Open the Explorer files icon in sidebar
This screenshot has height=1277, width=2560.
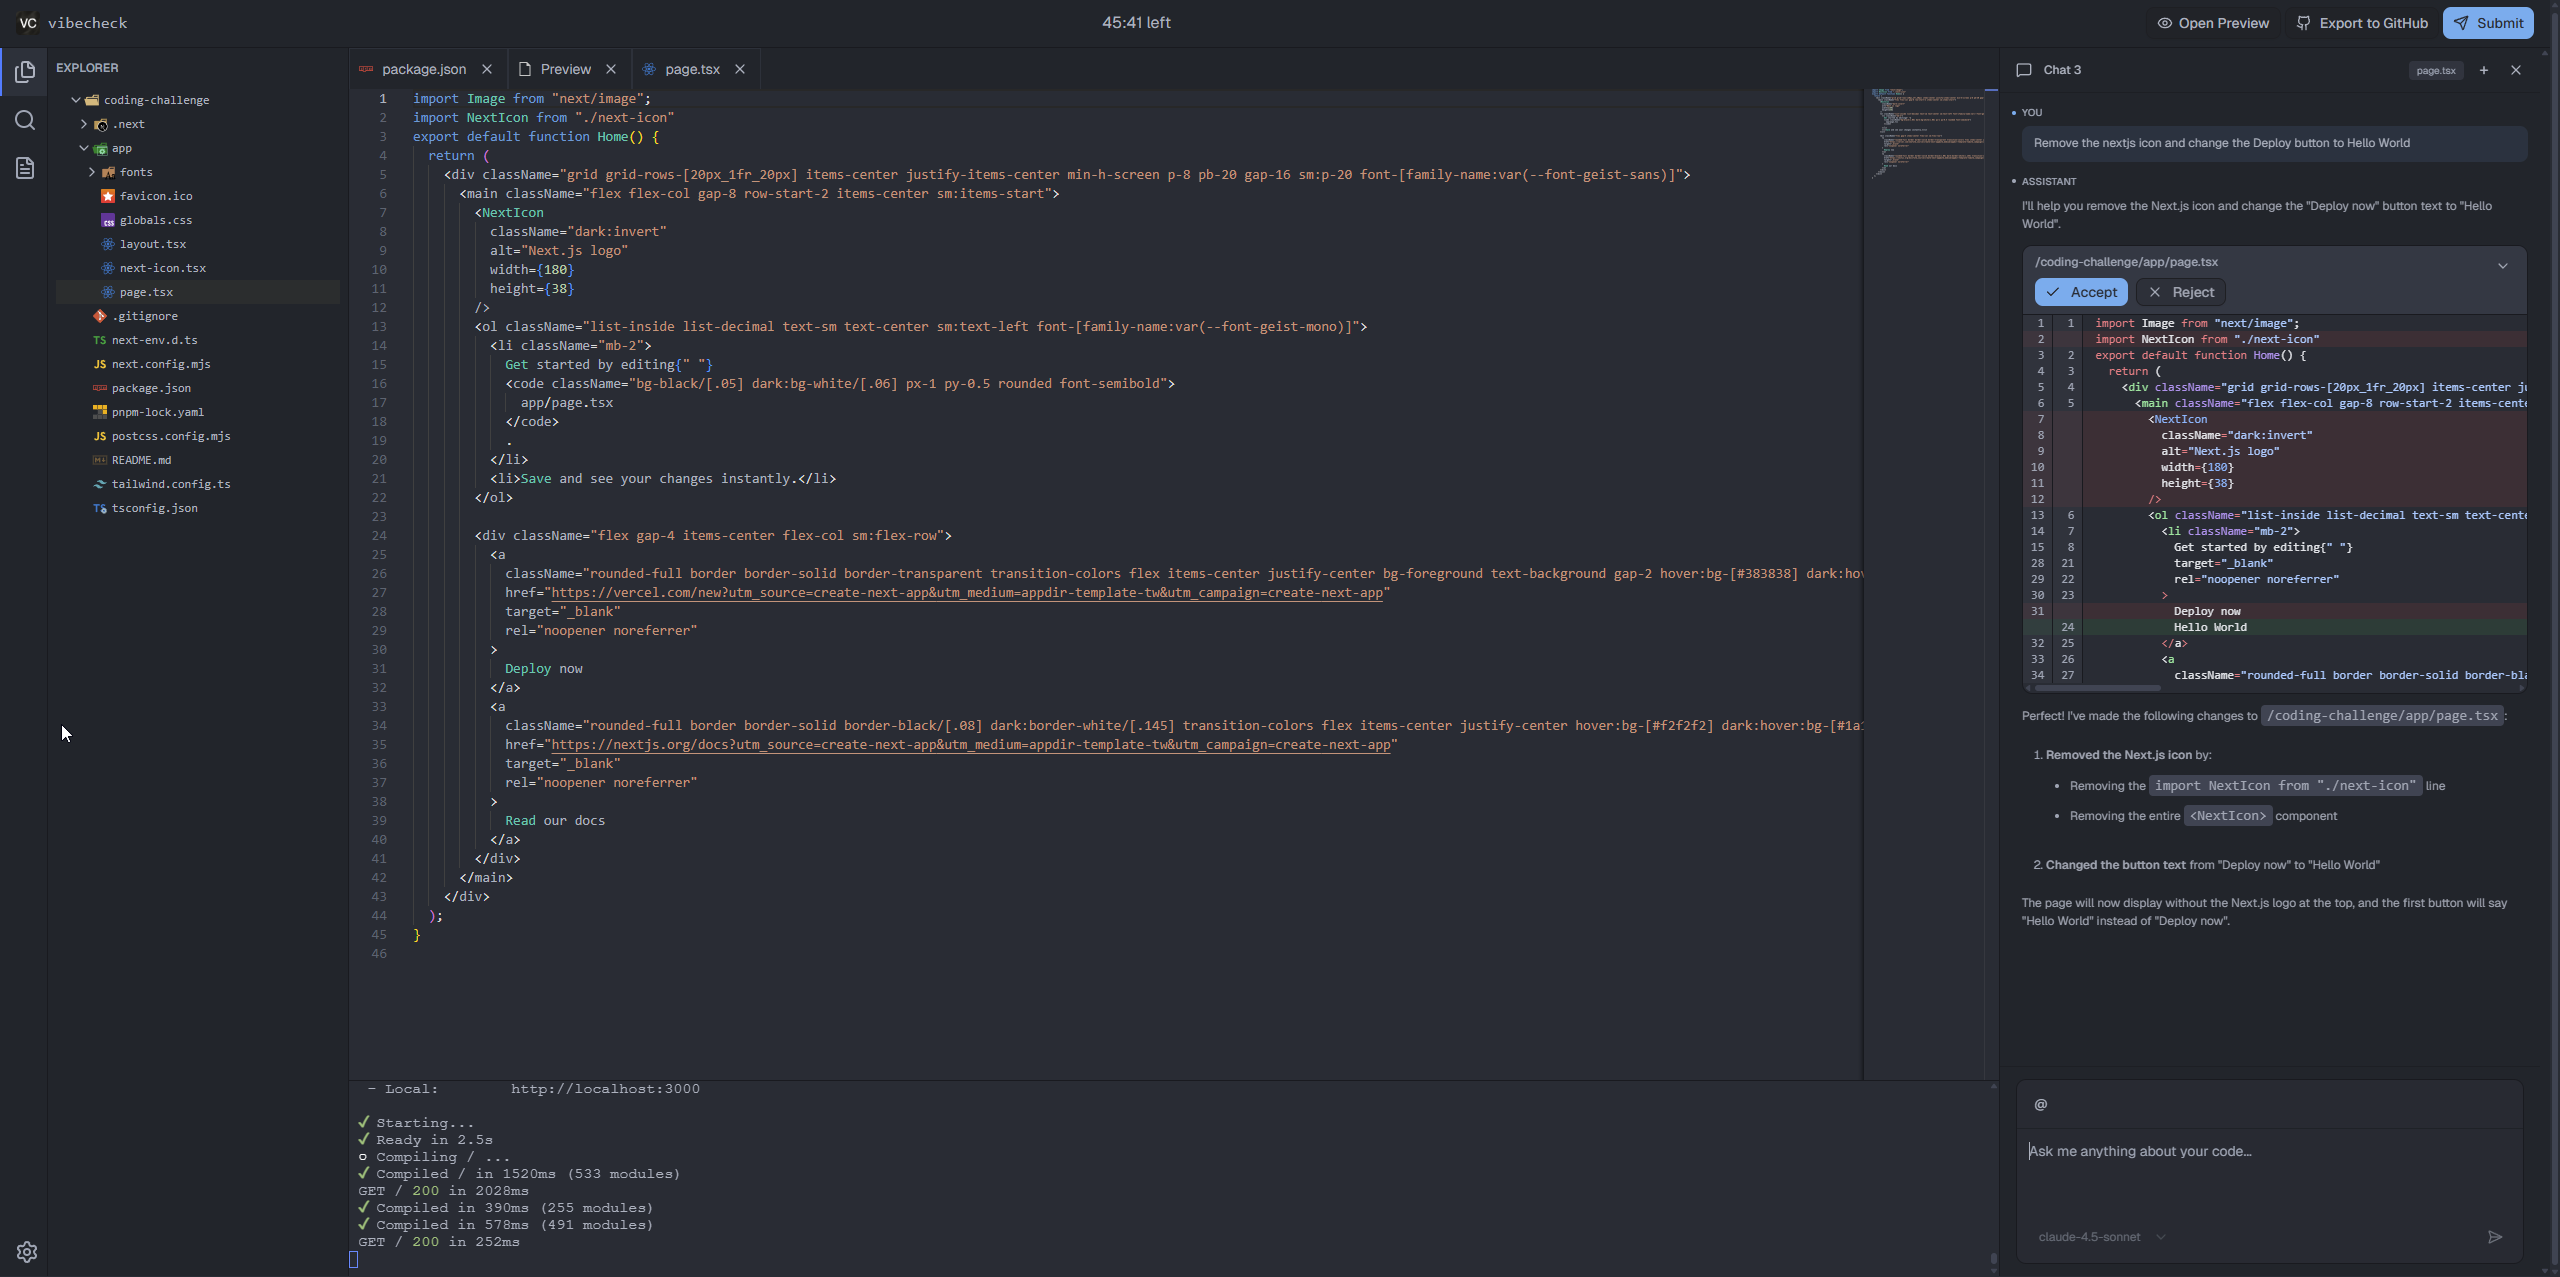(25, 71)
